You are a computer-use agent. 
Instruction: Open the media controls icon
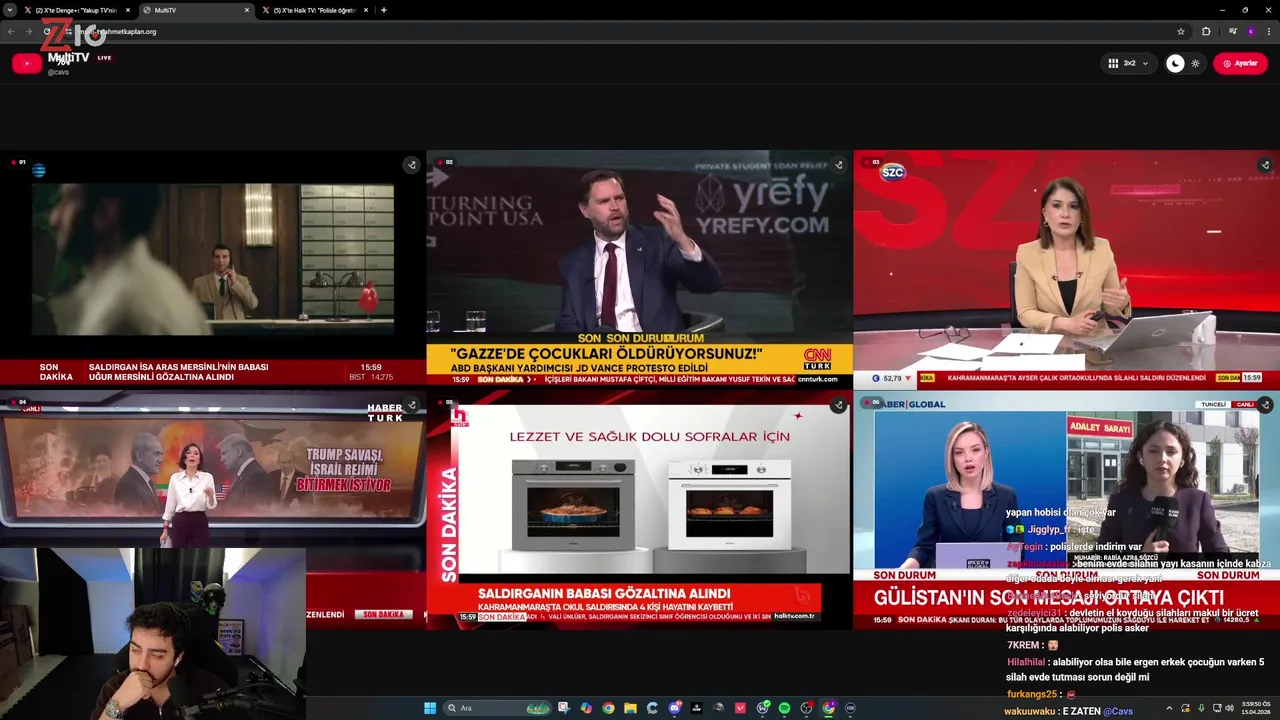click(x=1233, y=31)
